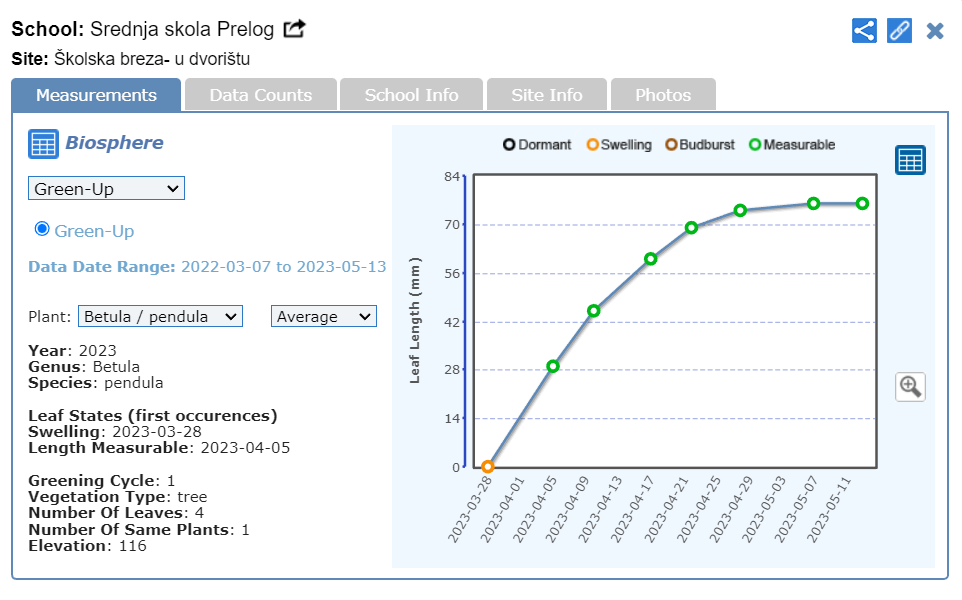Click the Biosphere heading link
The image size is (962, 600).
tap(114, 143)
